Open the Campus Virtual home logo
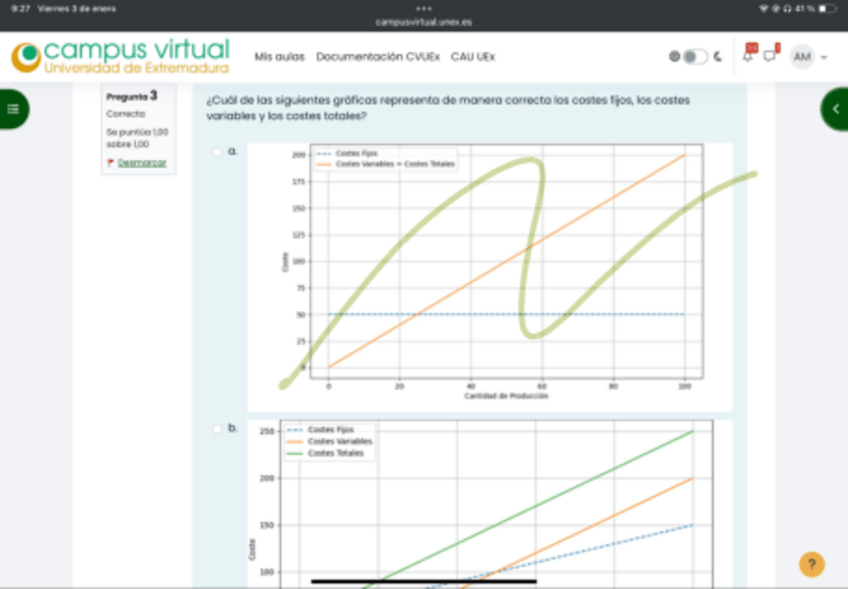 coord(121,56)
